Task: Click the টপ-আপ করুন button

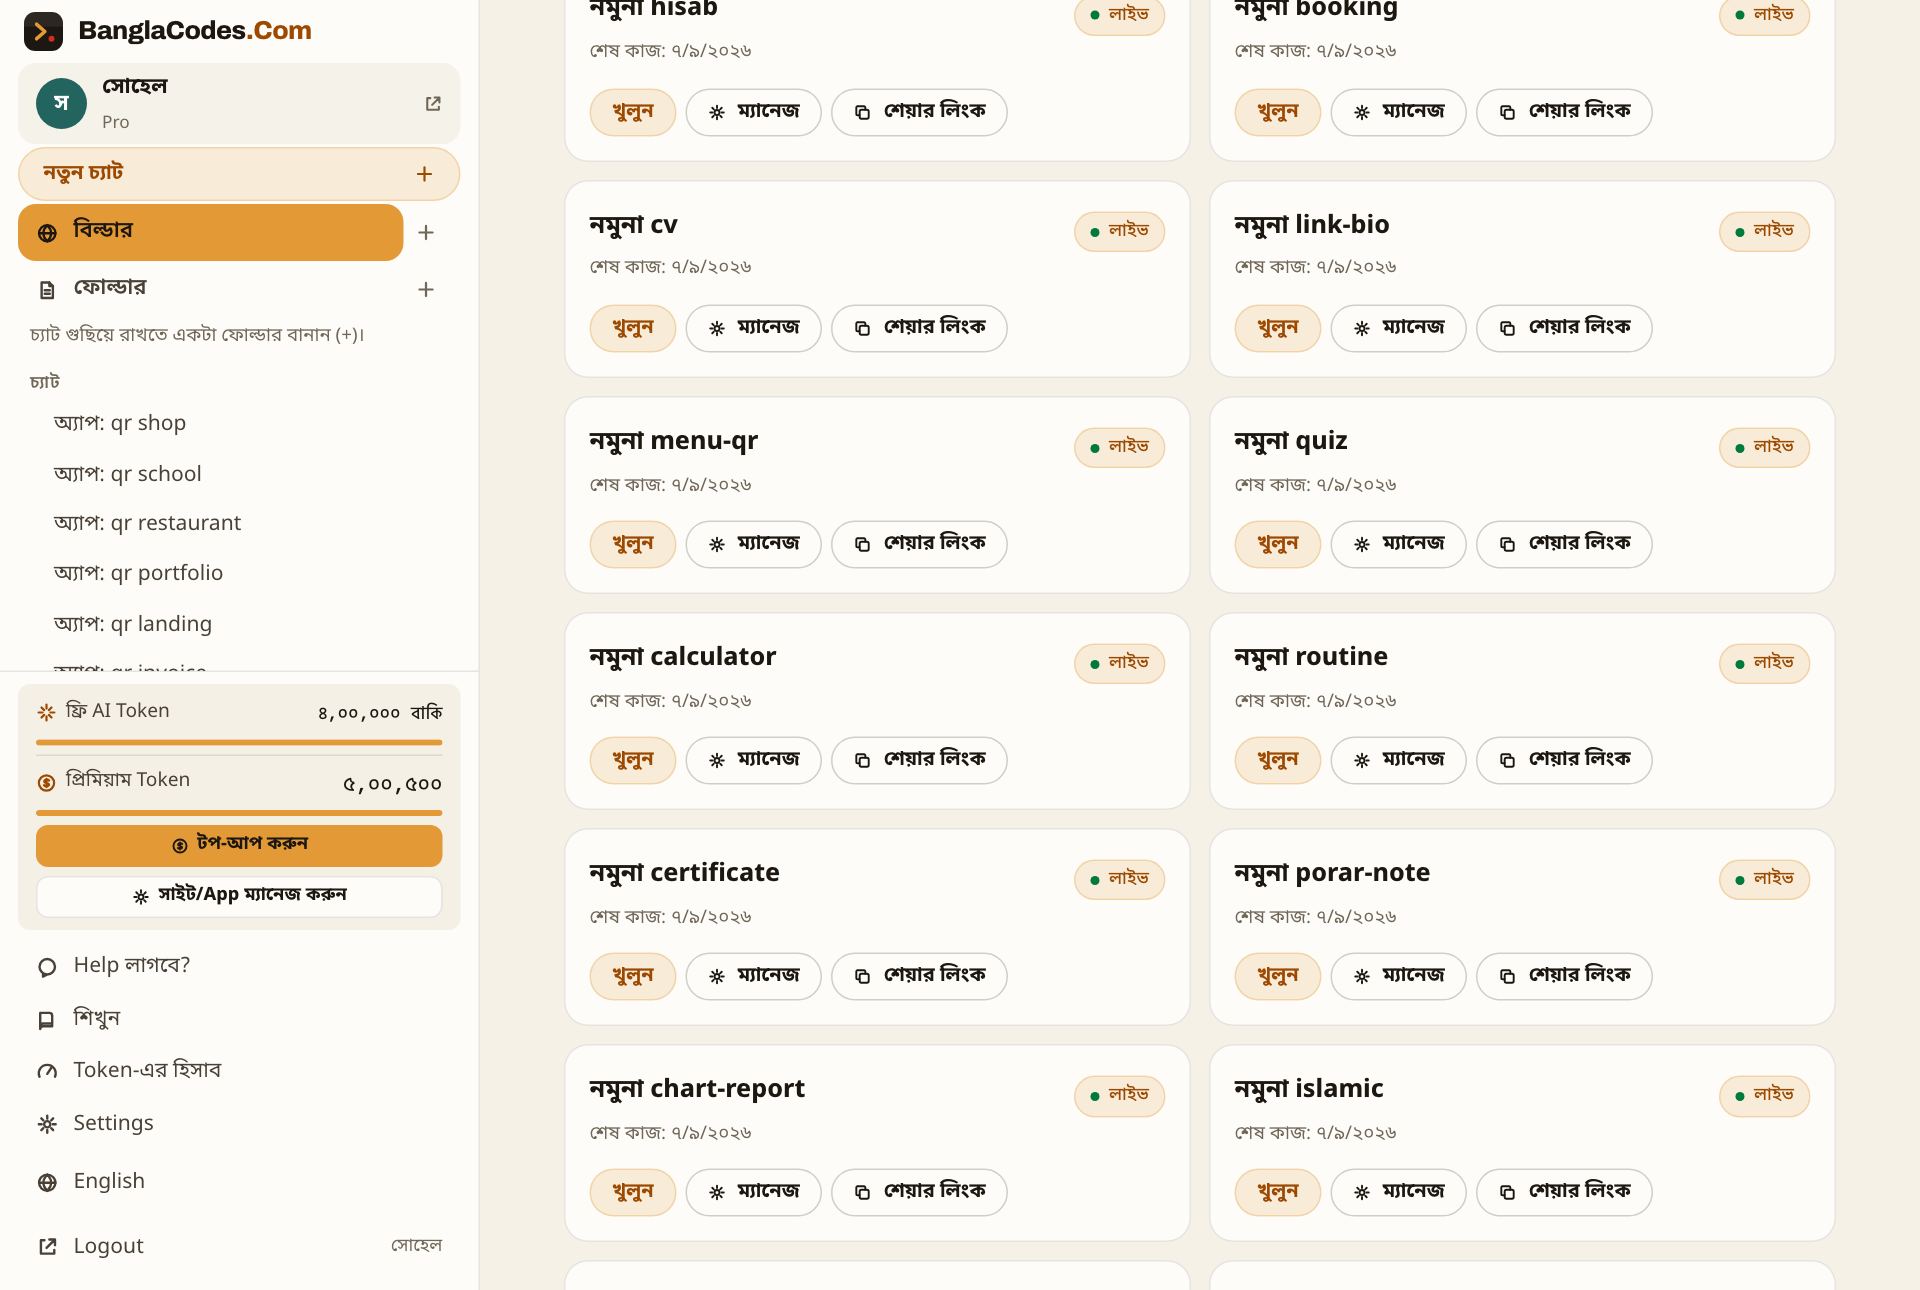Action: (x=239, y=845)
